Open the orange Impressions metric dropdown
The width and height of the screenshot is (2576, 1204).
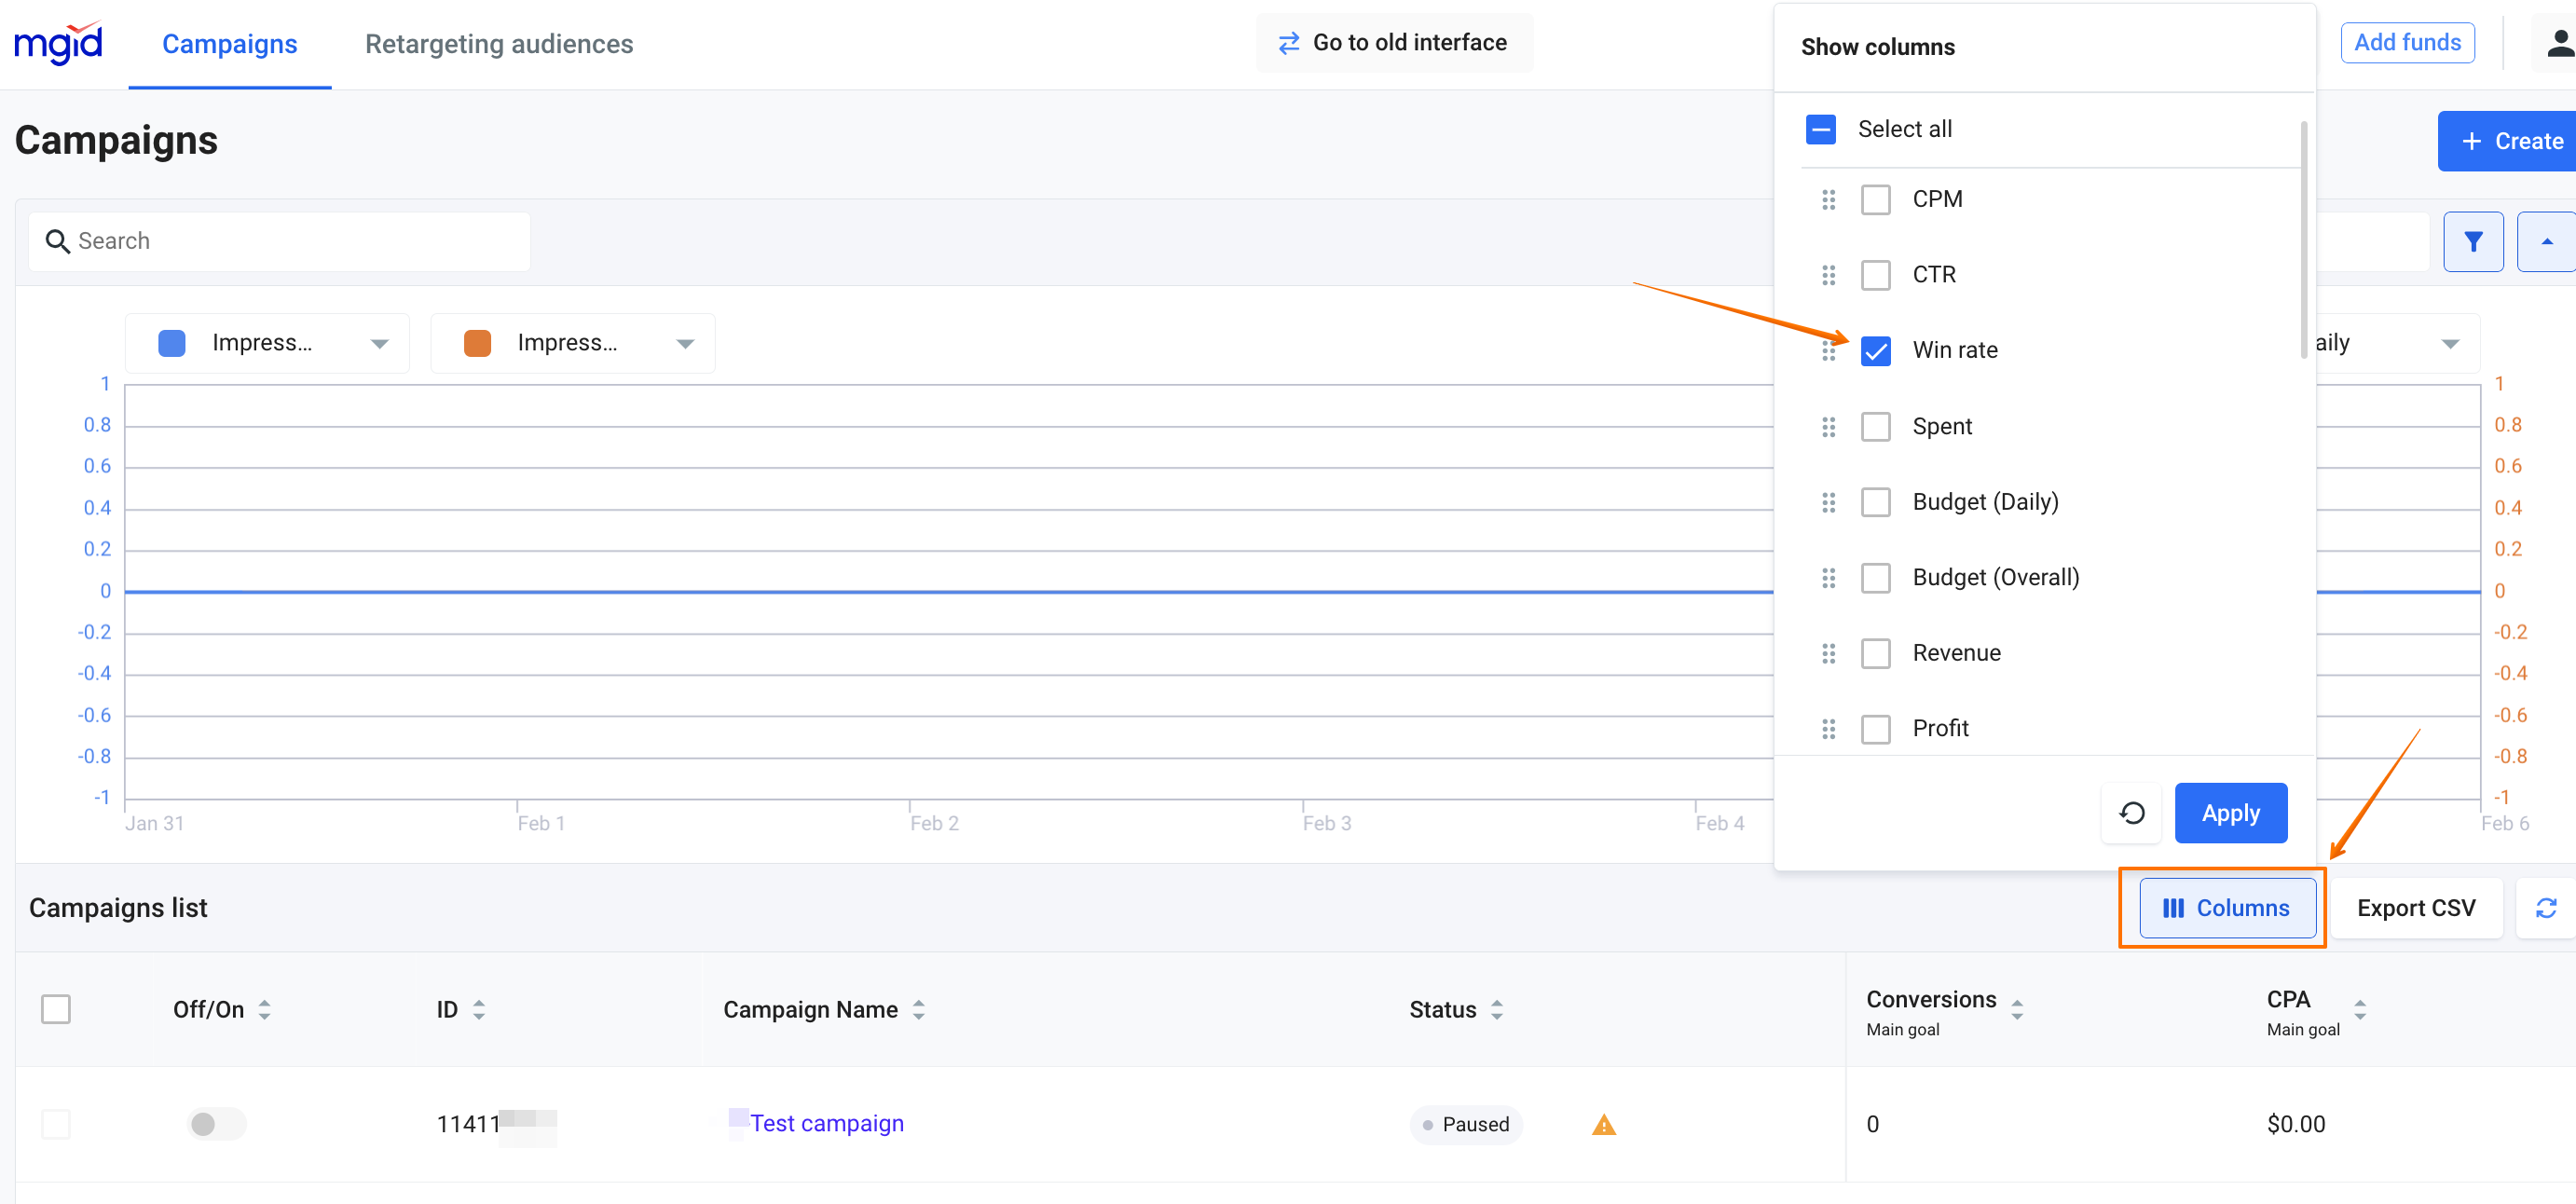coord(573,343)
